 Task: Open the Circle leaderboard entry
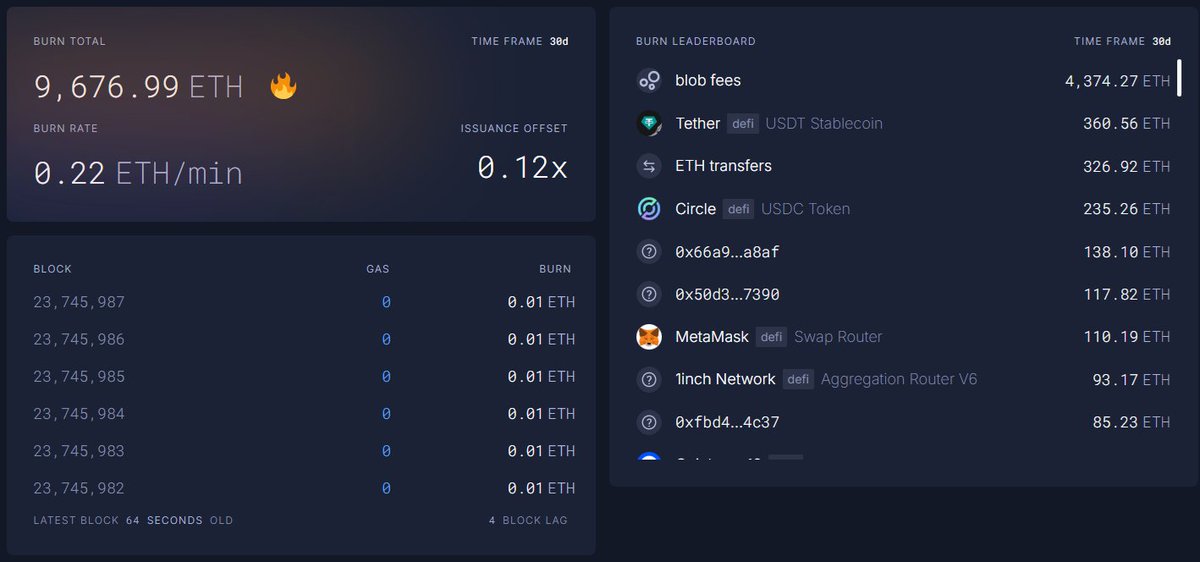(x=903, y=209)
